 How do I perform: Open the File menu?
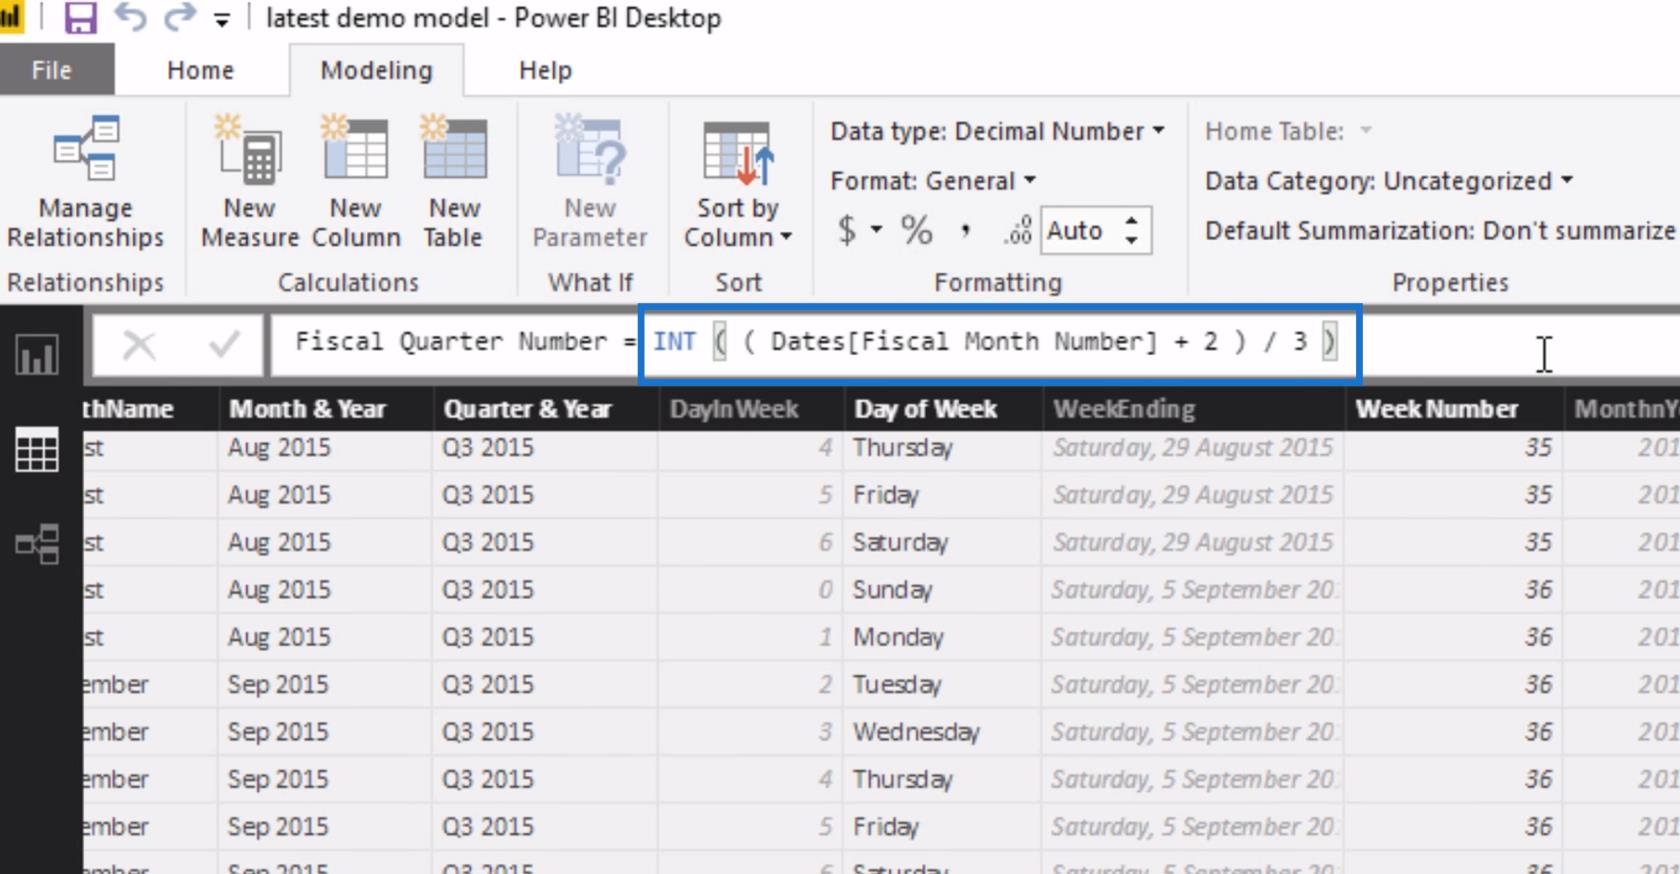tap(52, 71)
